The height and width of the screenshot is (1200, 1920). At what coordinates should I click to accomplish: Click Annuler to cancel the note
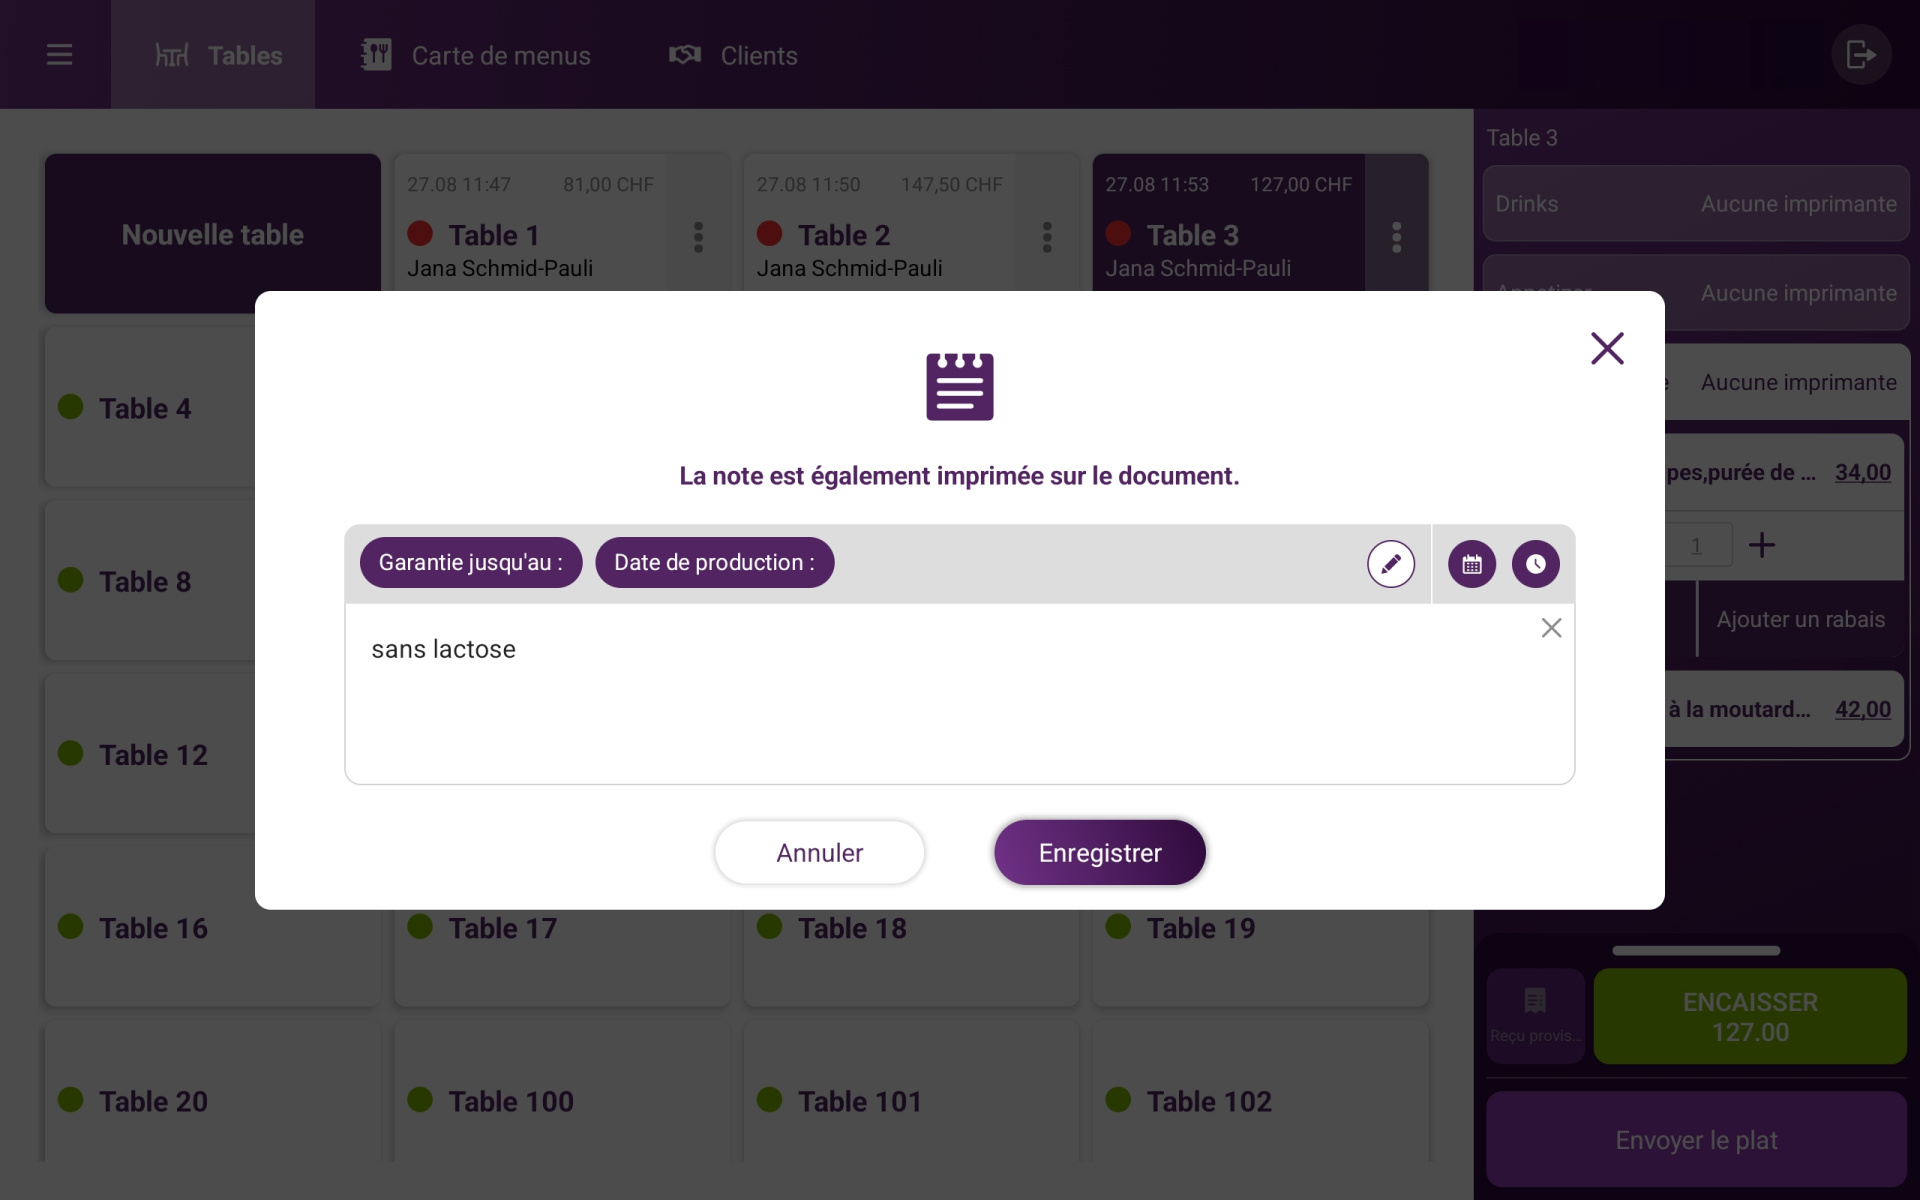click(819, 852)
